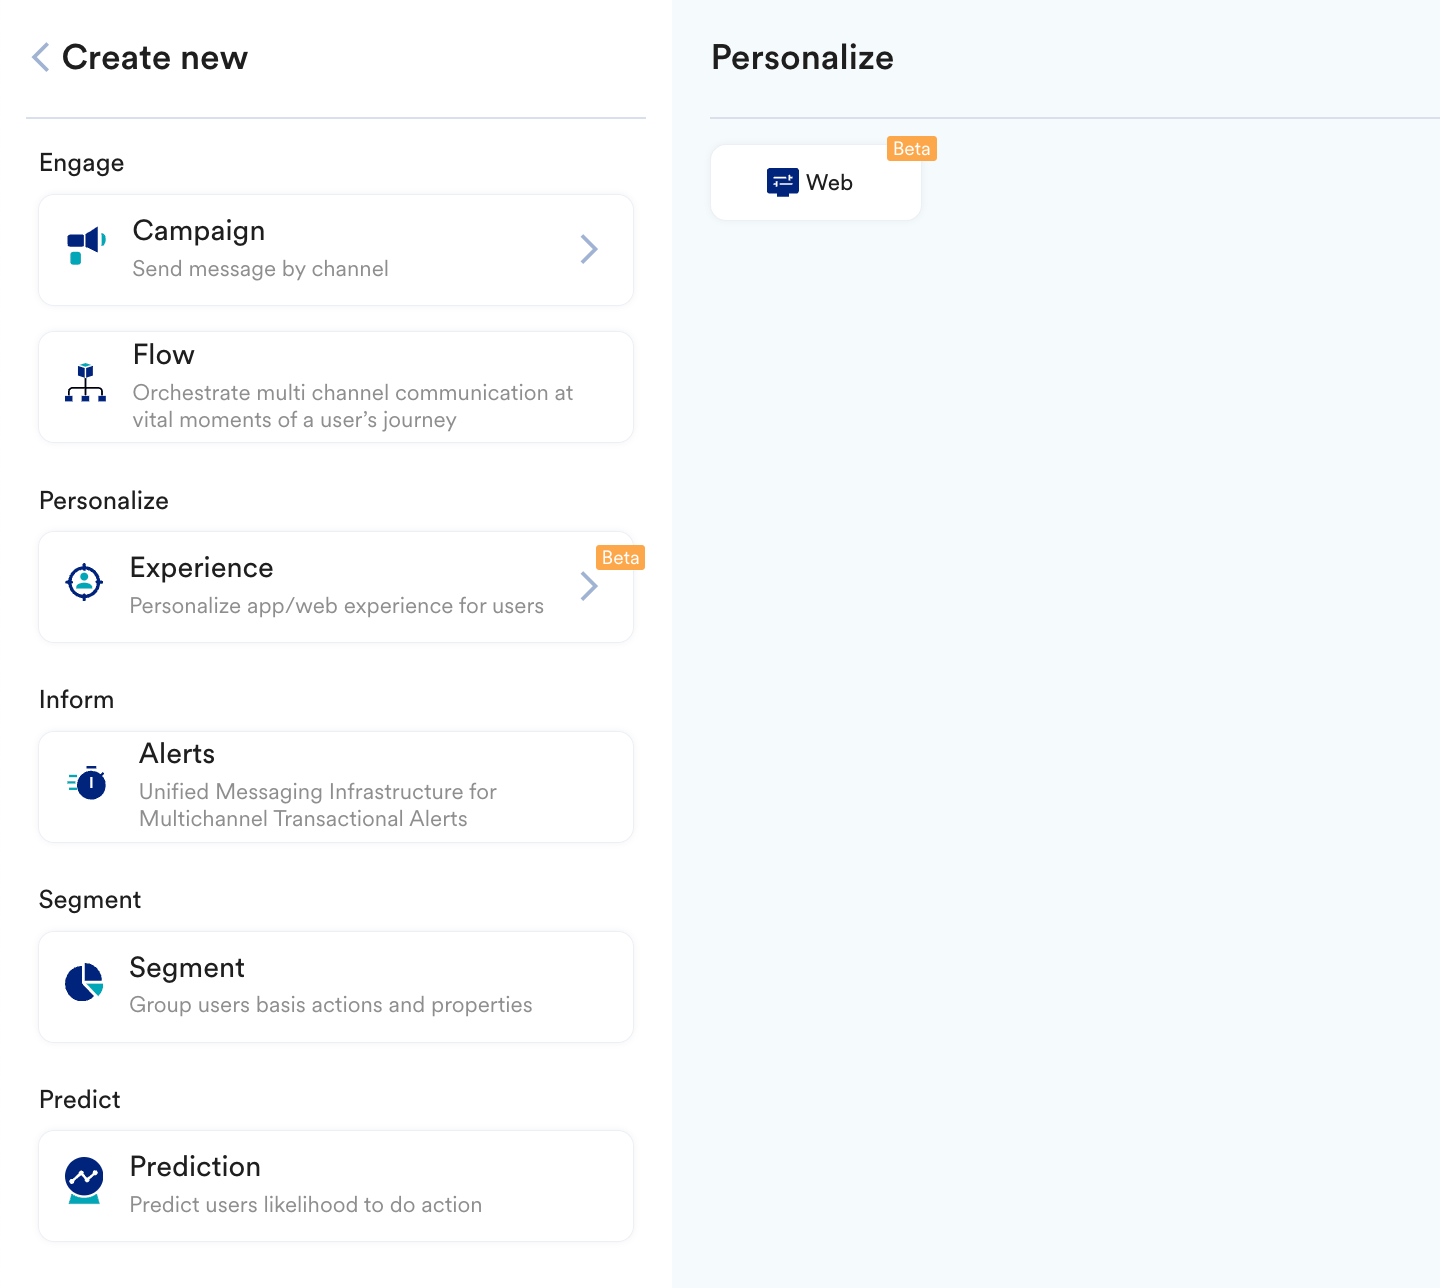This screenshot has height=1288, width=1440.
Task: Click the Experience target-user icon
Action: [x=84, y=581]
